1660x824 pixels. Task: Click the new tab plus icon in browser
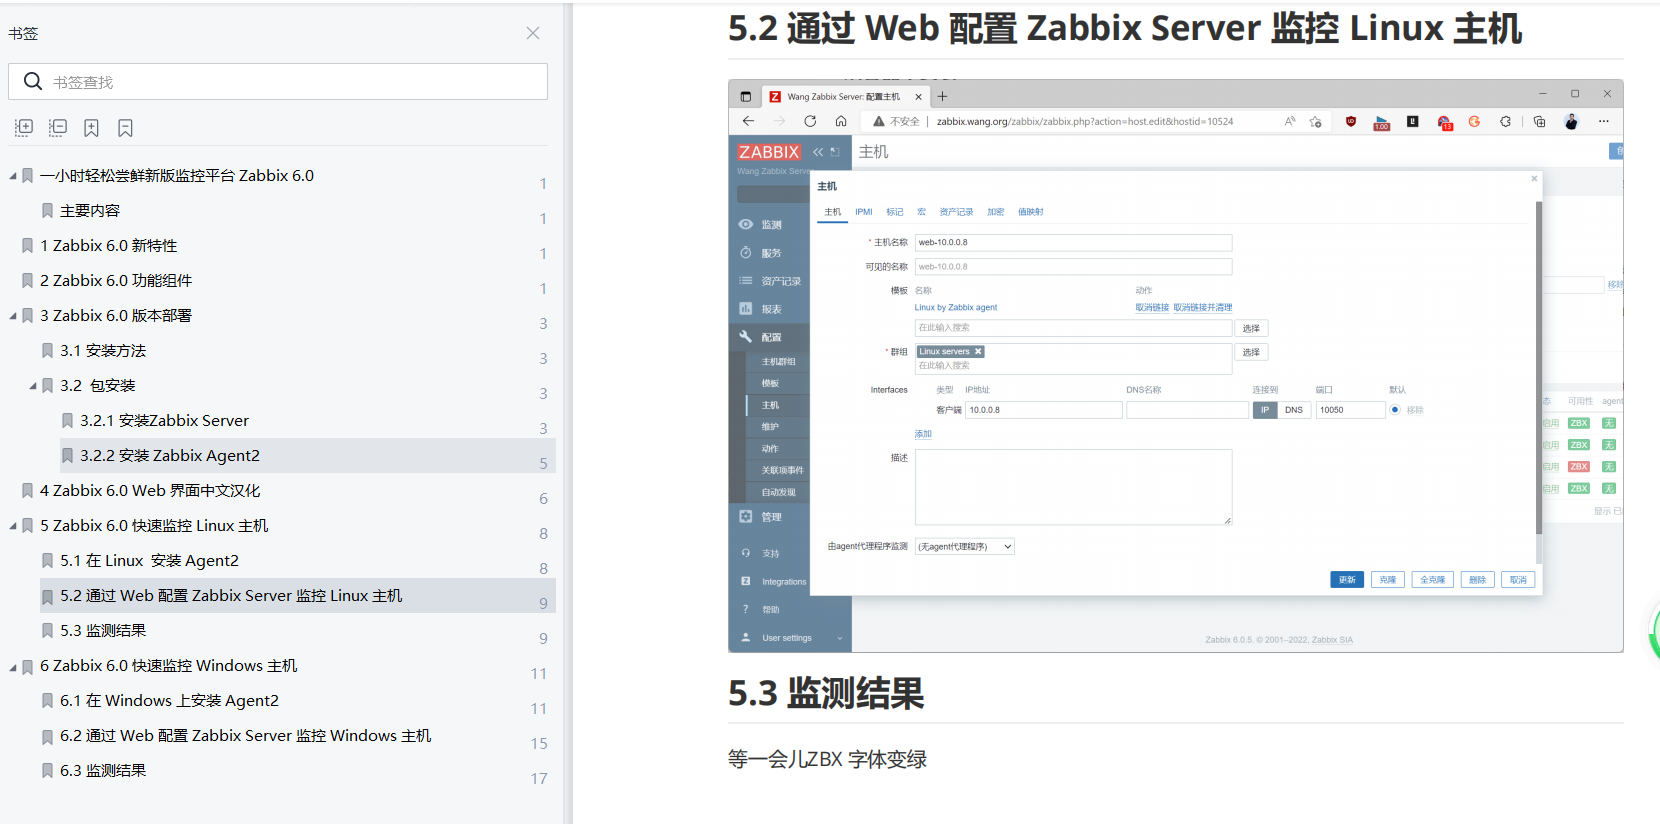click(x=942, y=96)
